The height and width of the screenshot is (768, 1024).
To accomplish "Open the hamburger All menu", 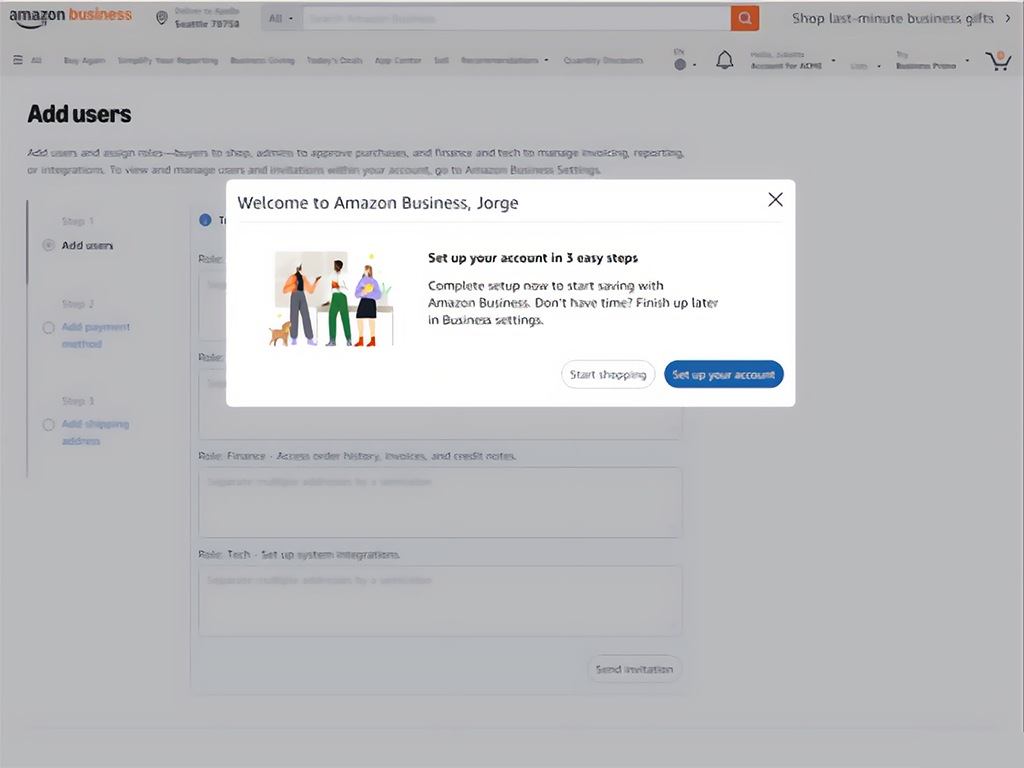I will [x=27, y=60].
